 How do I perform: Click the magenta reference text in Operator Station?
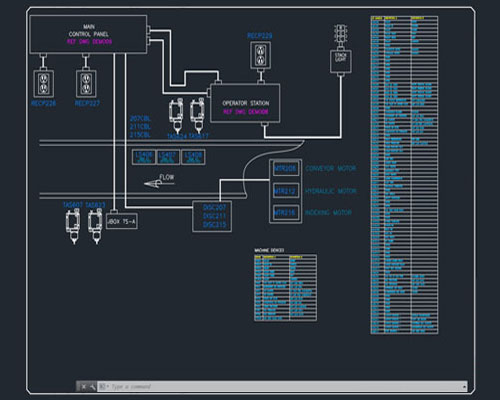coord(246,112)
